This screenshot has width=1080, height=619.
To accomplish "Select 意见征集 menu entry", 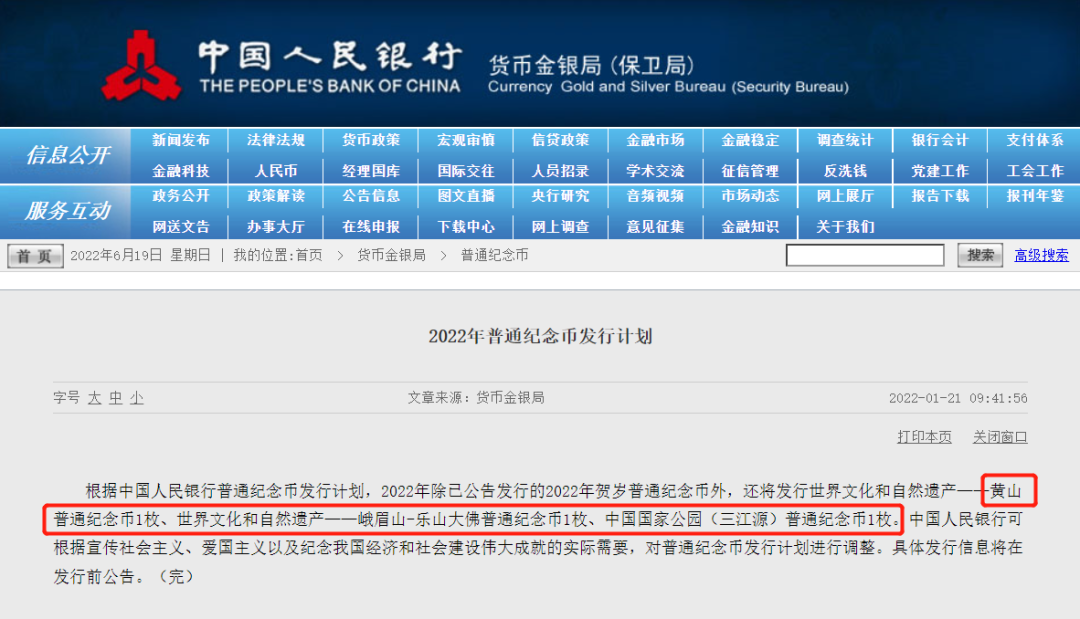I will pyautogui.click(x=655, y=227).
